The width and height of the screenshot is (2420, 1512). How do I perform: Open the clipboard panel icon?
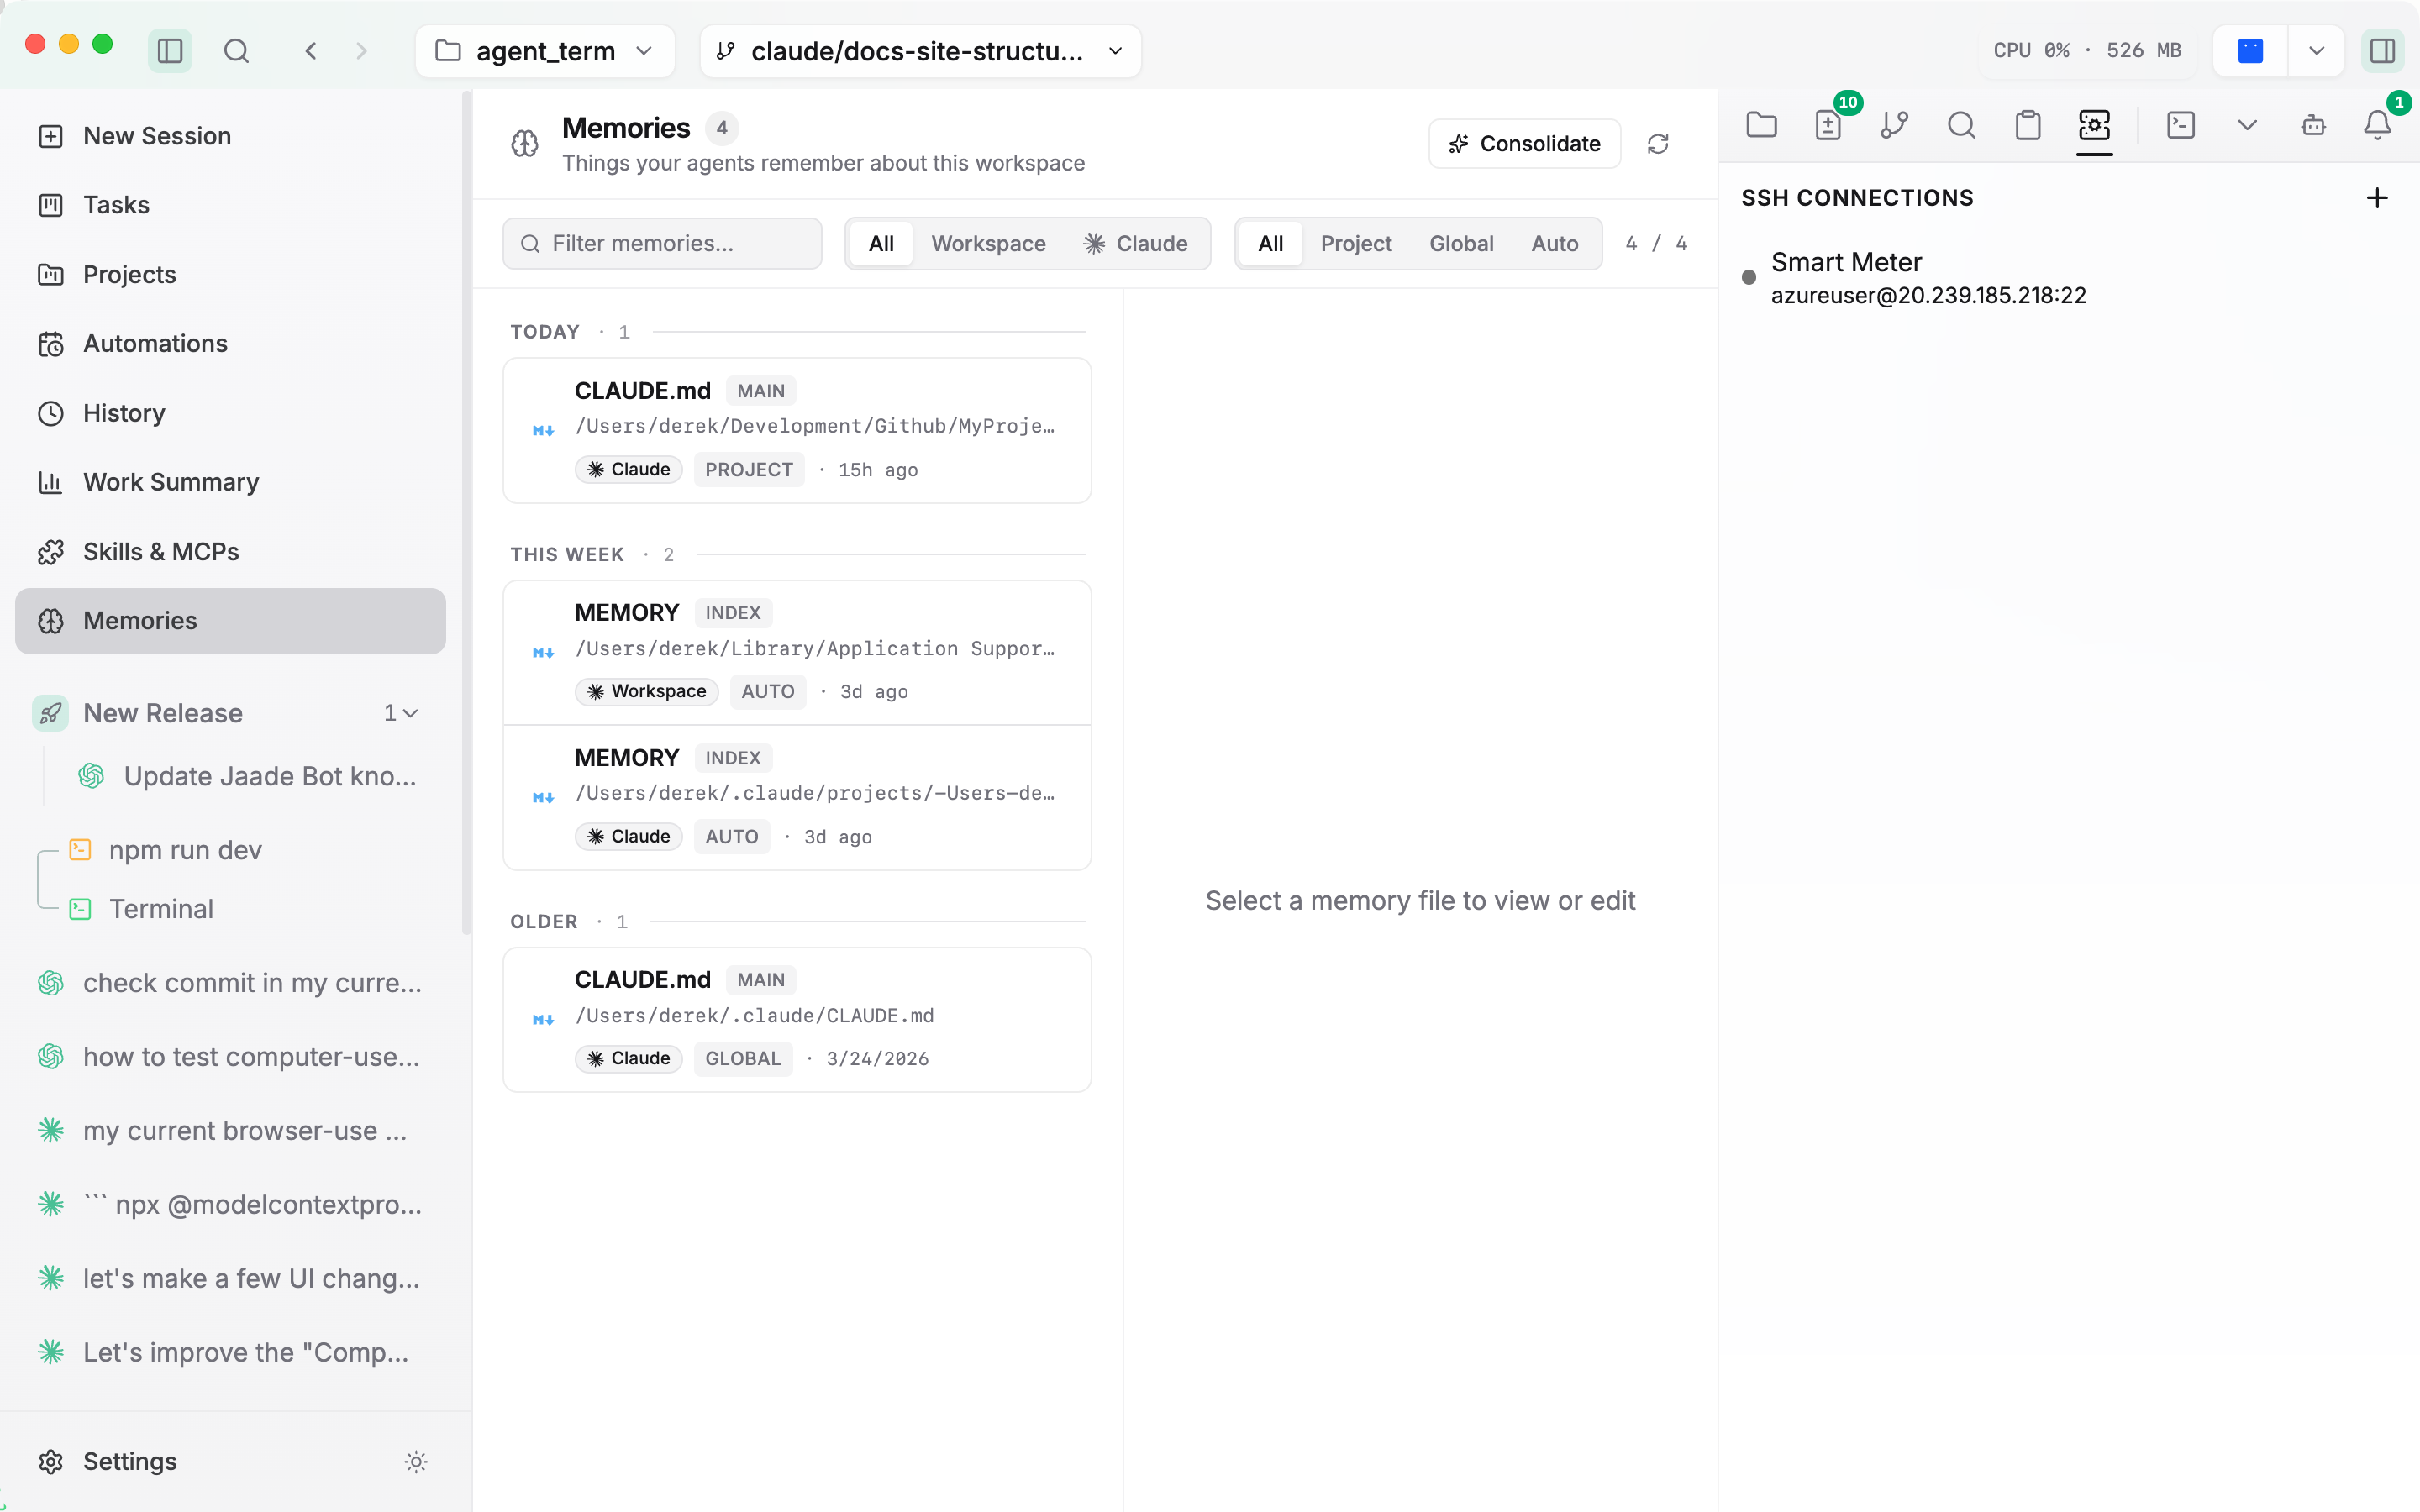[2028, 125]
